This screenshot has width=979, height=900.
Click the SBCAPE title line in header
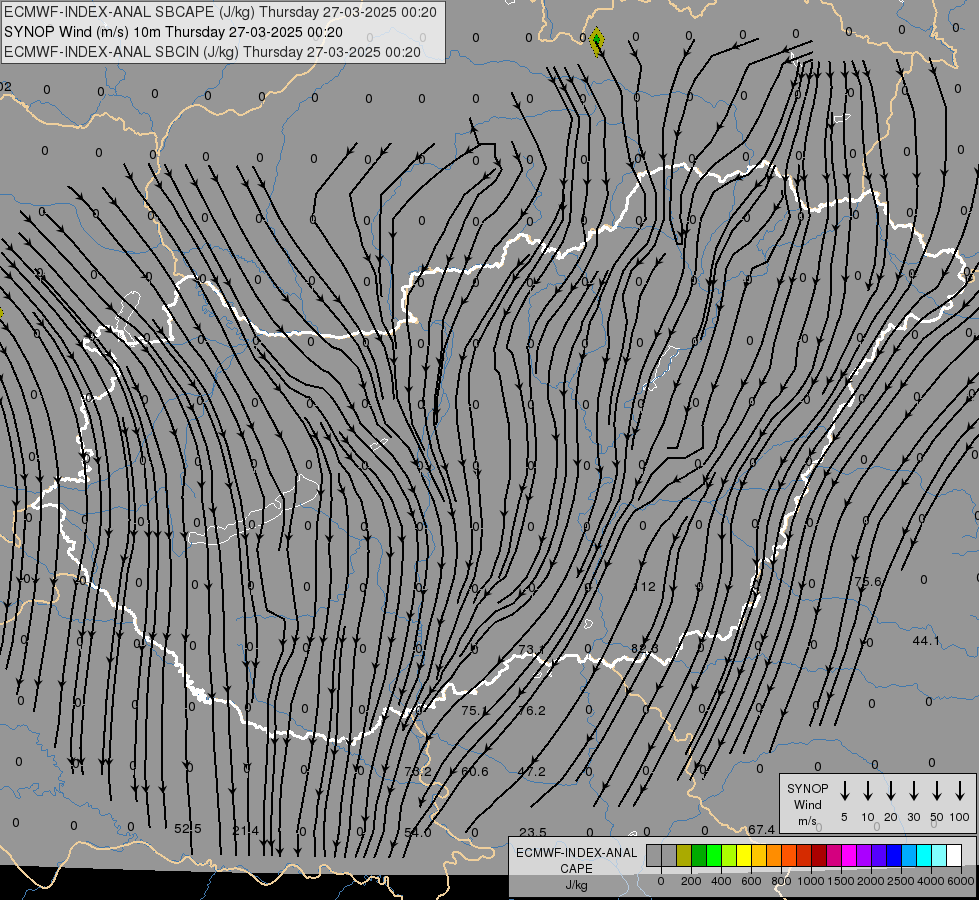tap(220, 12)
